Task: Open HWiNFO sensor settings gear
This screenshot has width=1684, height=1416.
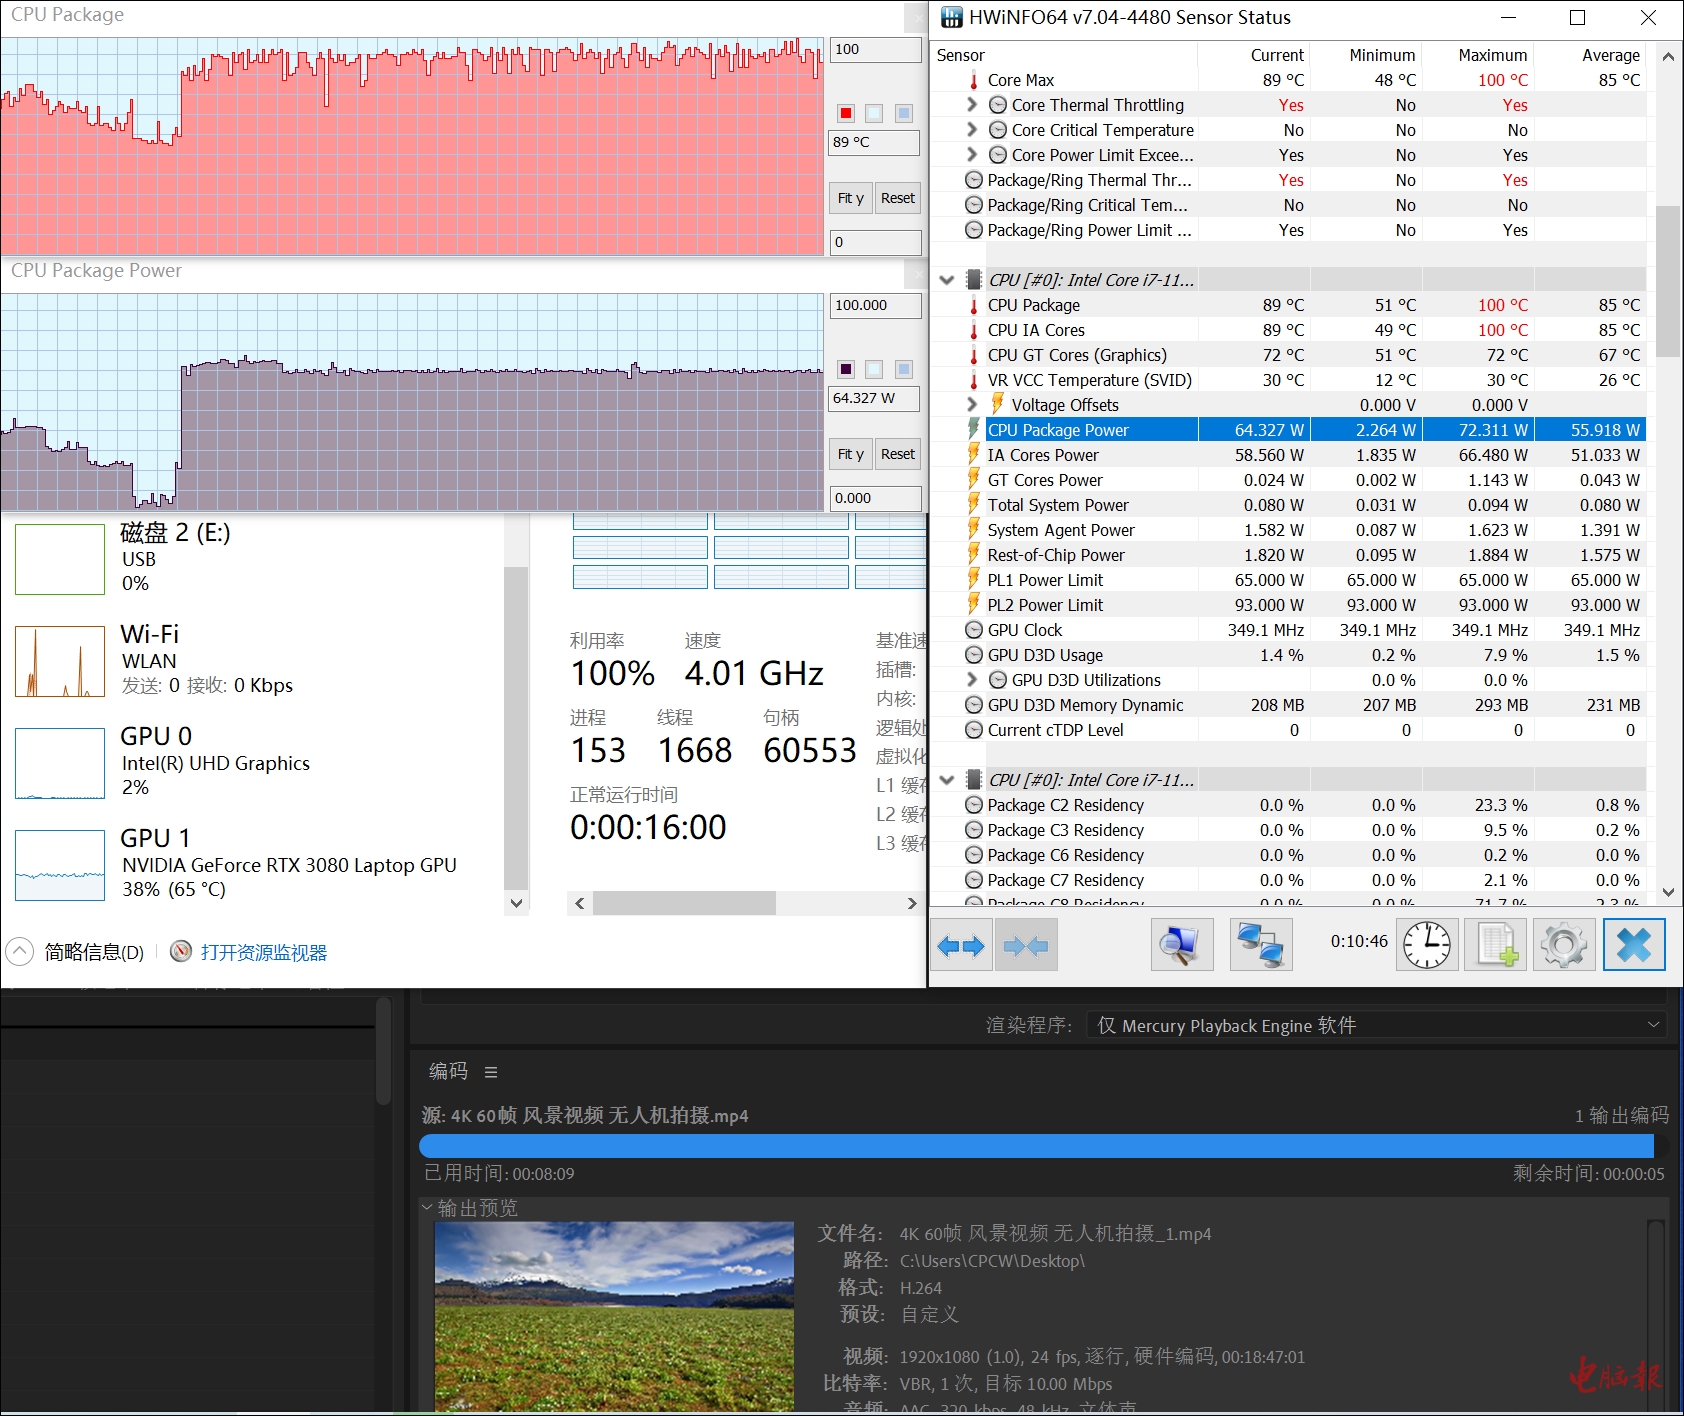Action: point(1564,945)
